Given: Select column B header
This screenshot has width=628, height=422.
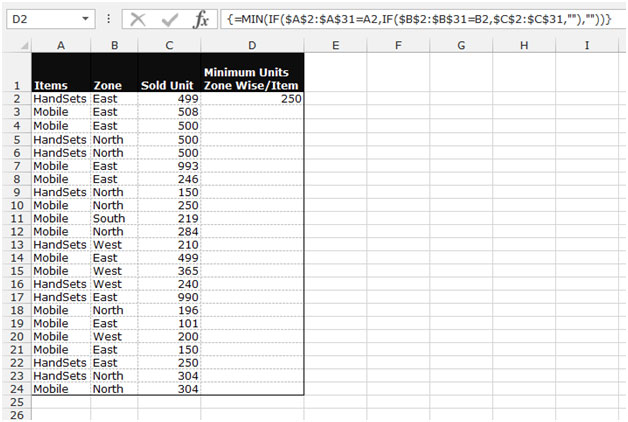Looking at the screenshot, I should [115, 46].
